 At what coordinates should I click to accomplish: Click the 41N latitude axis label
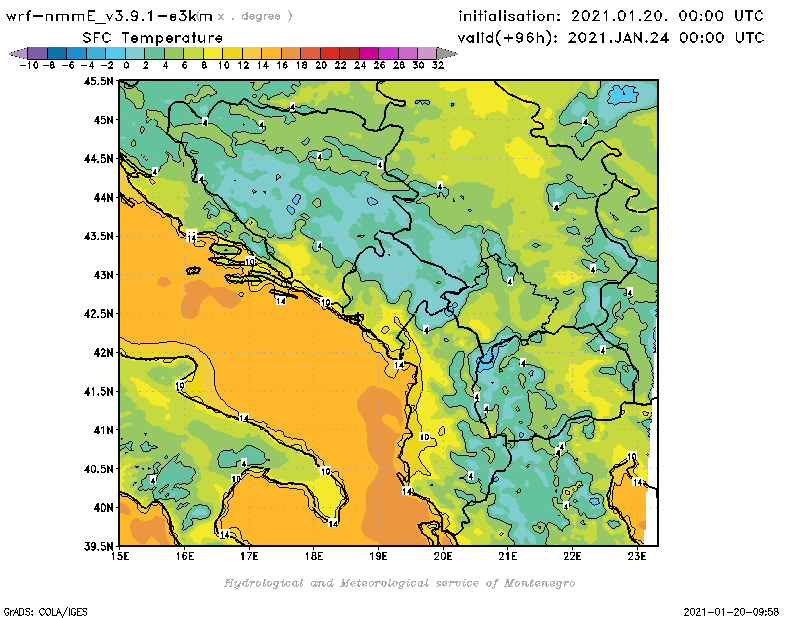point(104,430)
